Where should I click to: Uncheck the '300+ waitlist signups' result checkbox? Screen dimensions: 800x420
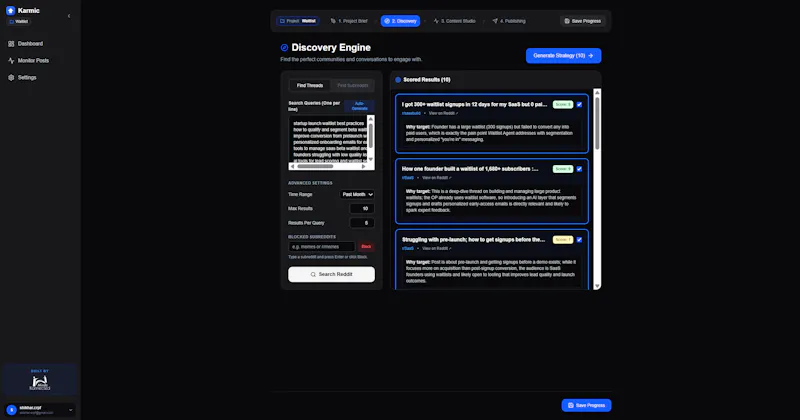579,105
